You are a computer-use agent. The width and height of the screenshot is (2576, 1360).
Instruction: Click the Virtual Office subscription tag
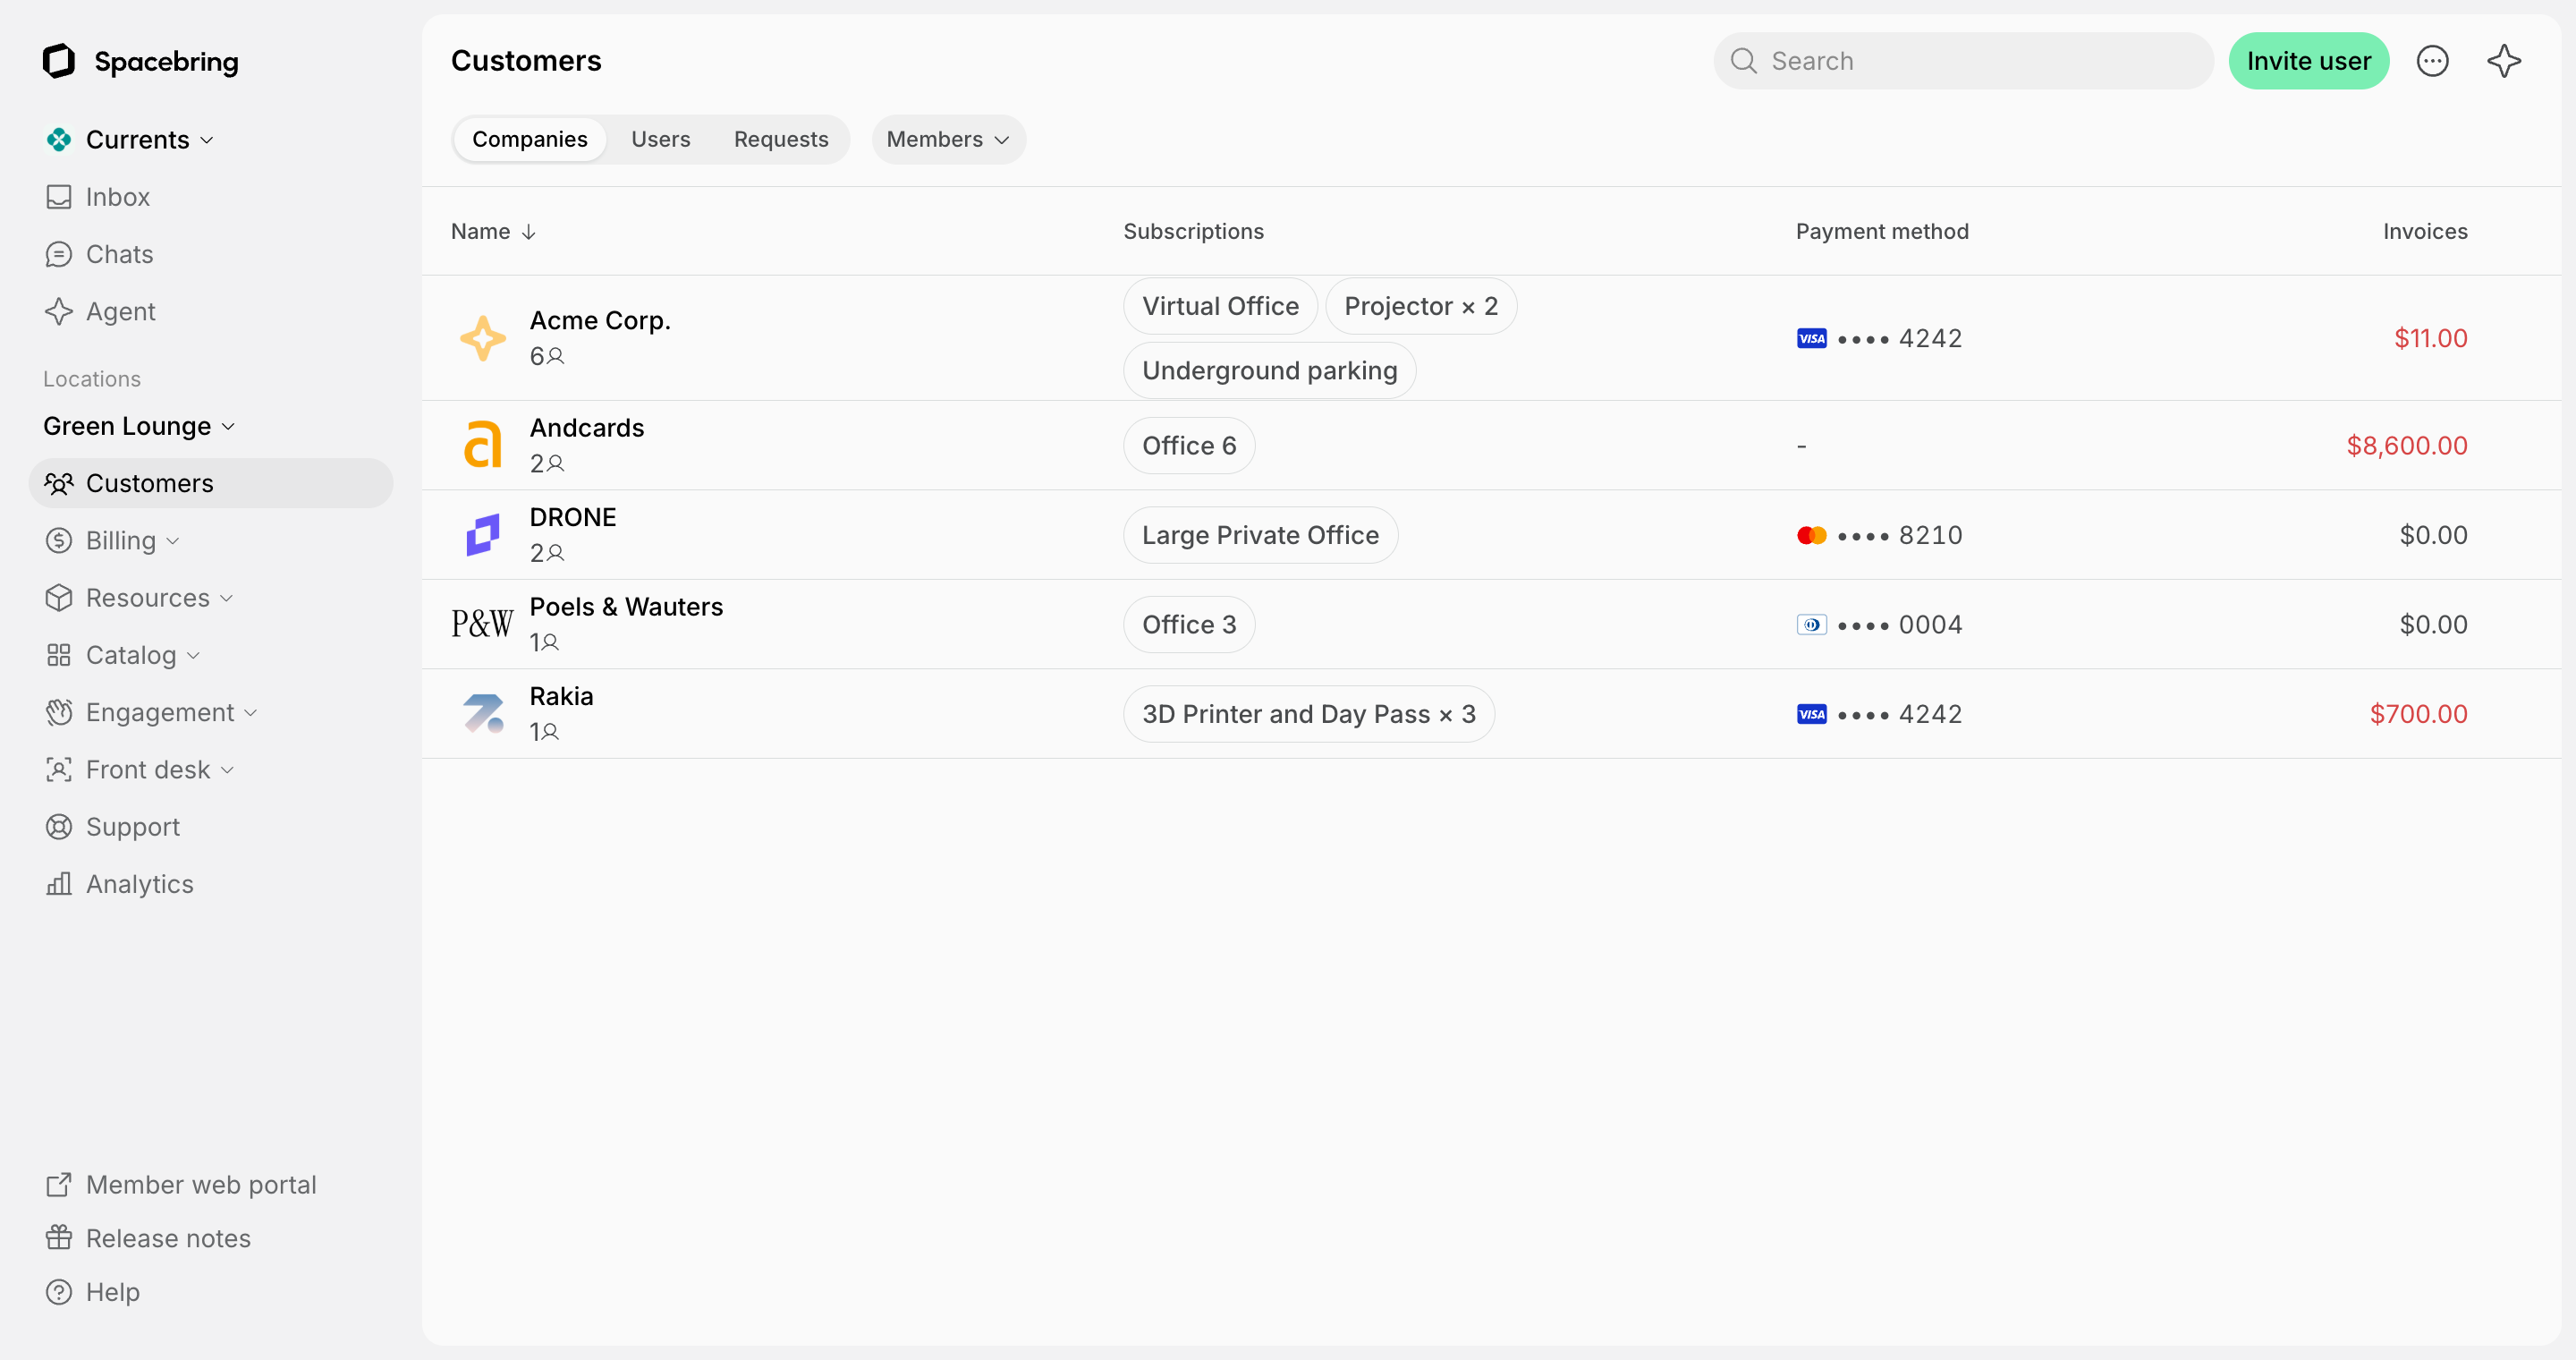pos(1221,306)
